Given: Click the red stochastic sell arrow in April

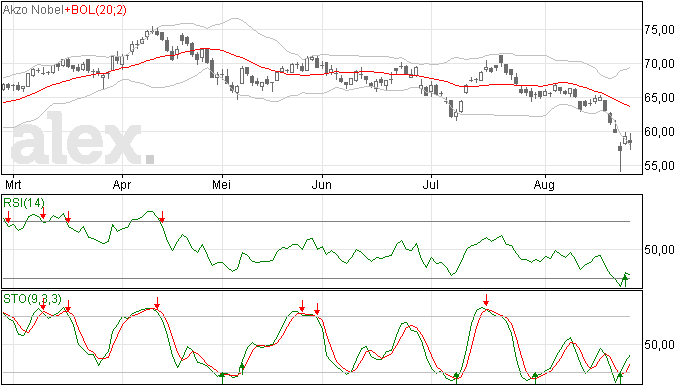Looking at the screenshot, I should coord(157,303).
